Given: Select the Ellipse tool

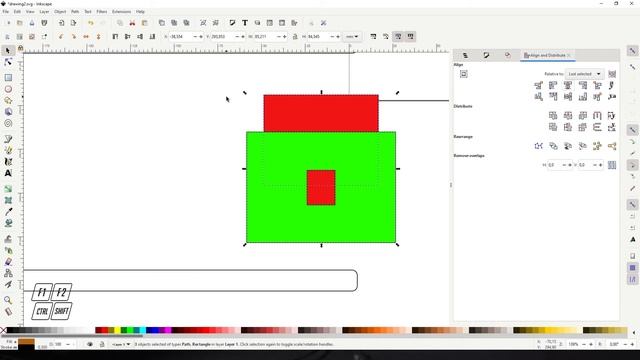Looking at the screenshot, I should (8, 89).
